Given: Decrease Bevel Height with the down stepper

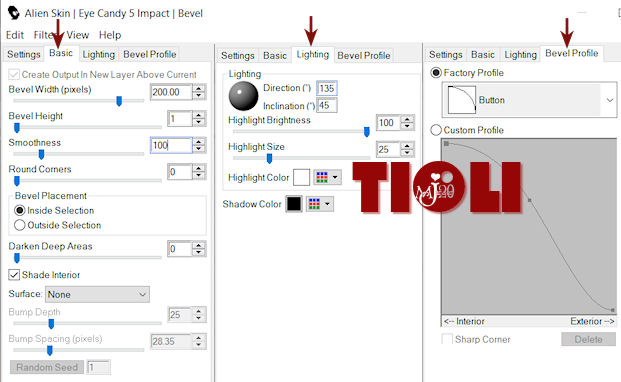Looking at the screenshot, I should tap(199, 122).
